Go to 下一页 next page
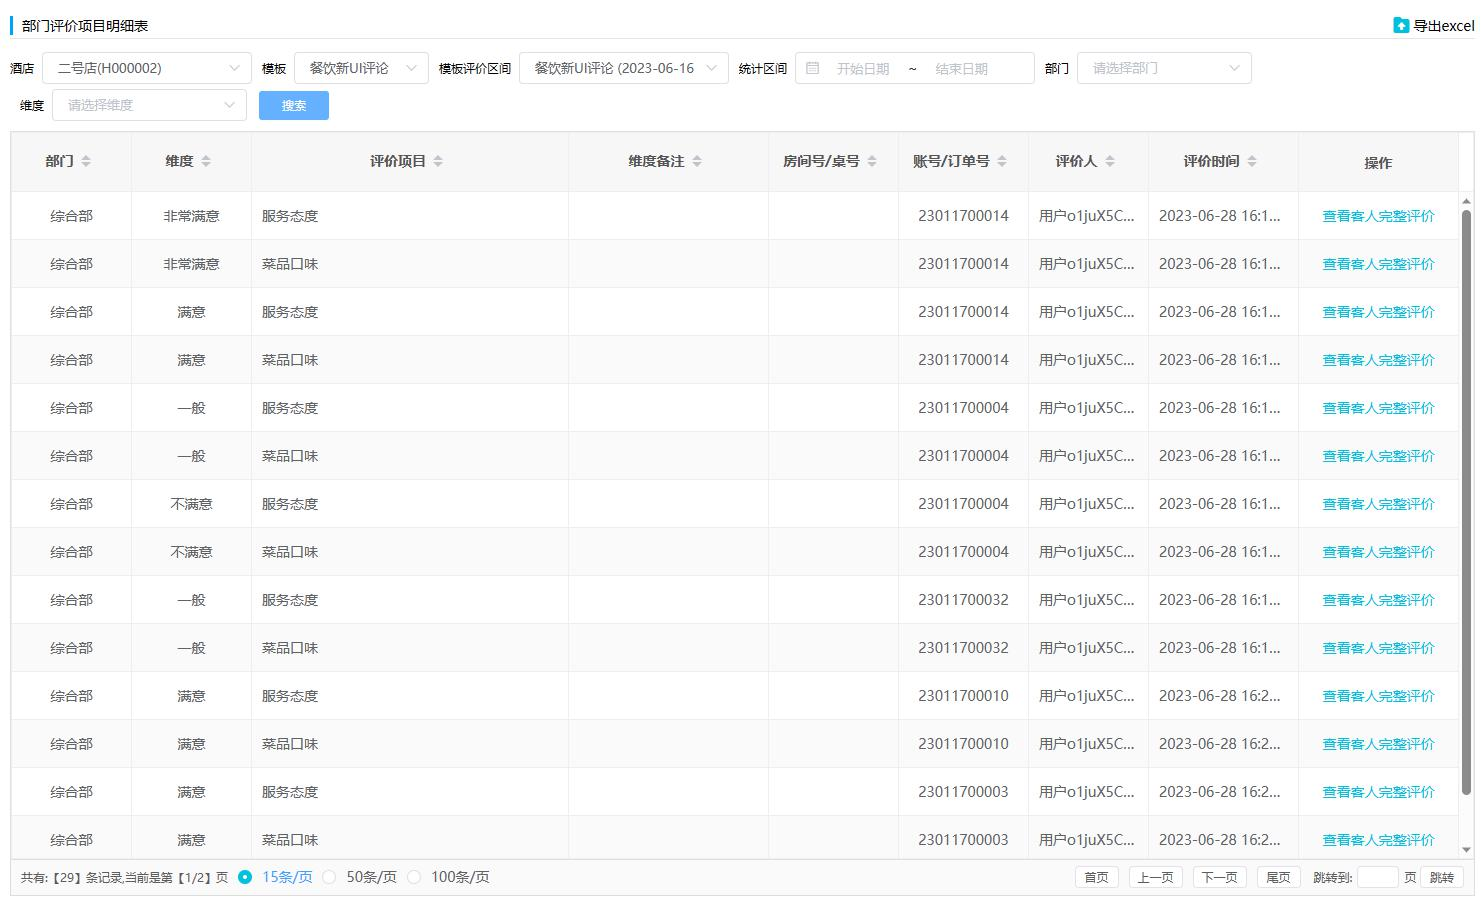The height and width of the screenshot is (904, 1481). click(1219, 877)
